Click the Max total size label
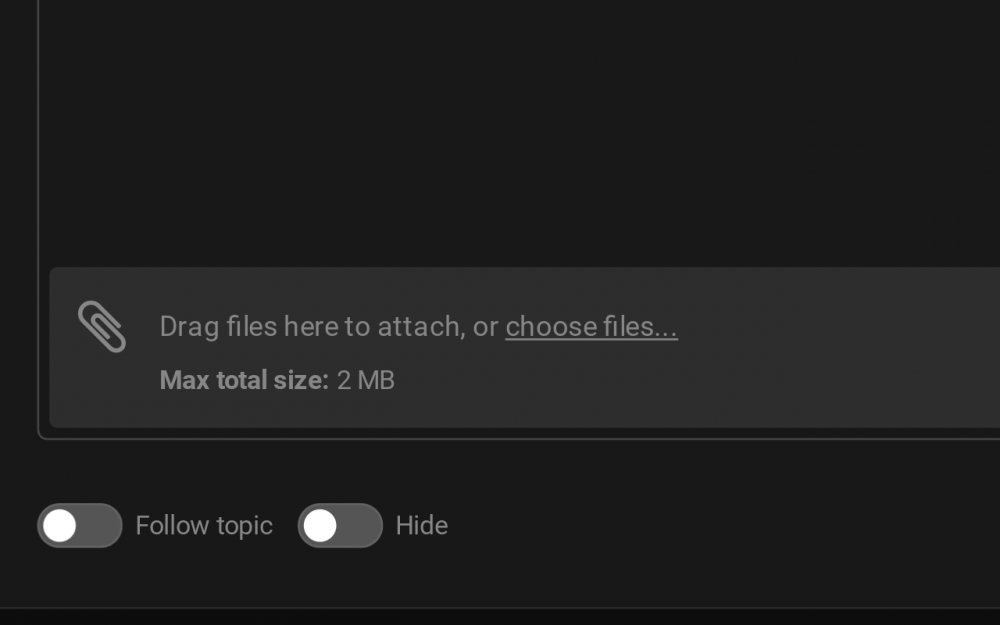The height and width of the screenshot is (625, 1000). coord(244,380)
